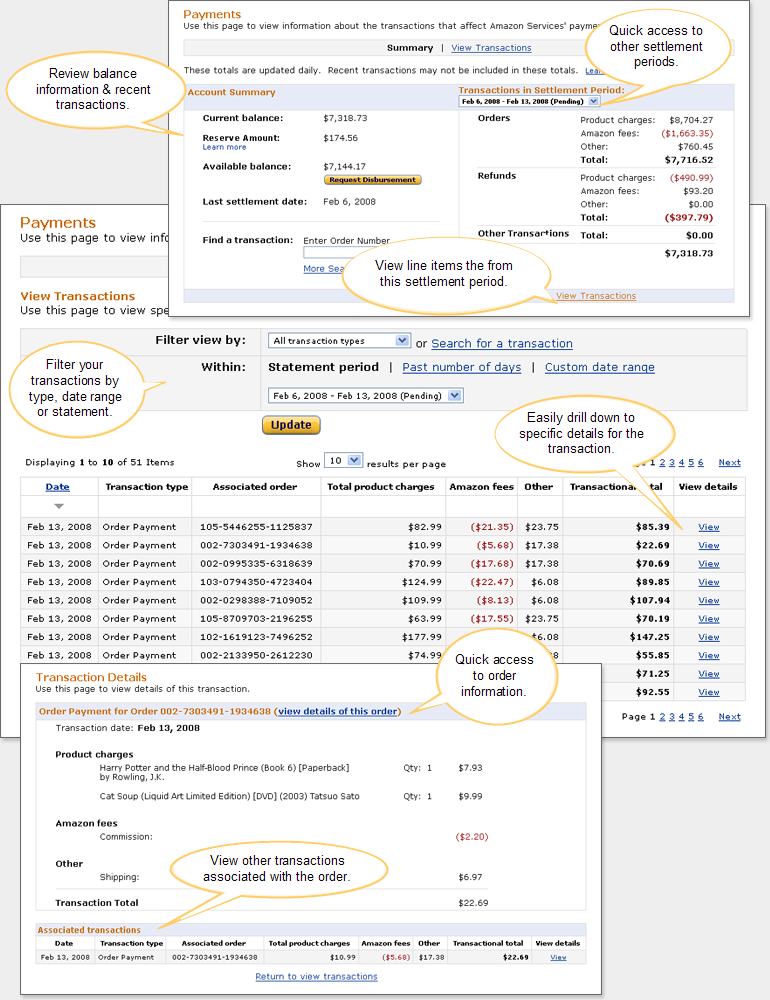Switch to Past number of days

462,367
